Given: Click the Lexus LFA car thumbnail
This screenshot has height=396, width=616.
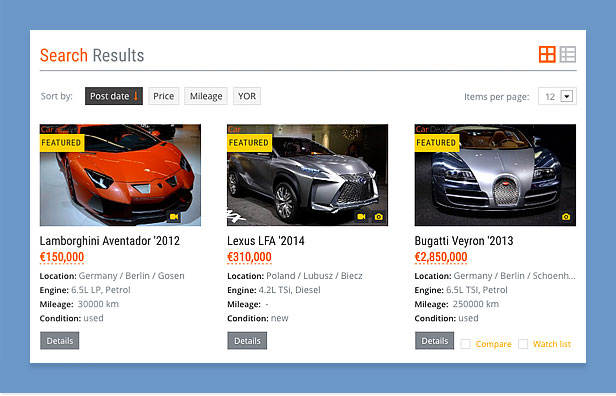Looking at the screenshot, I should point(308,175).
